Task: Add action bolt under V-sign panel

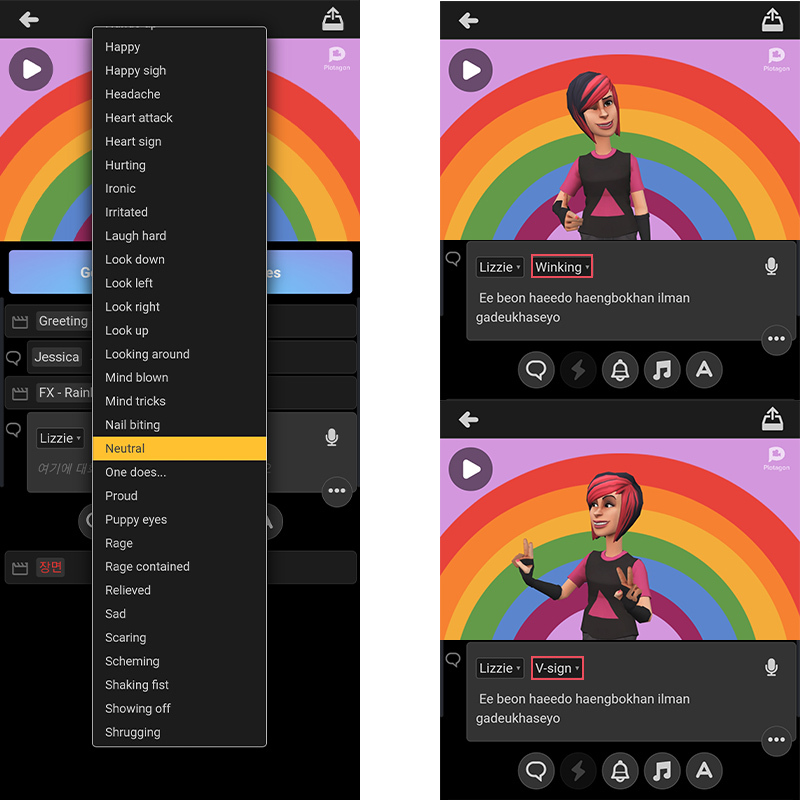Action: pyautogui.click(x=578, y=771)
